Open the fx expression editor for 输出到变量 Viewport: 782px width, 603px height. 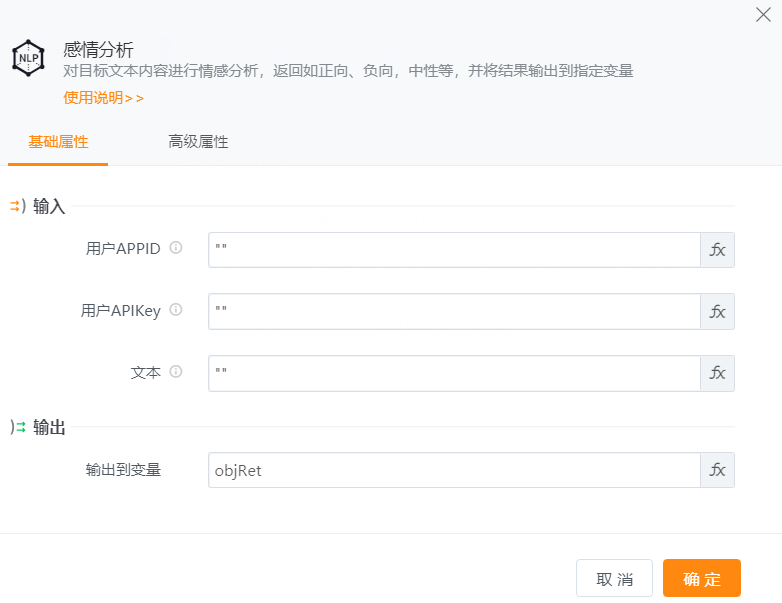717,470
